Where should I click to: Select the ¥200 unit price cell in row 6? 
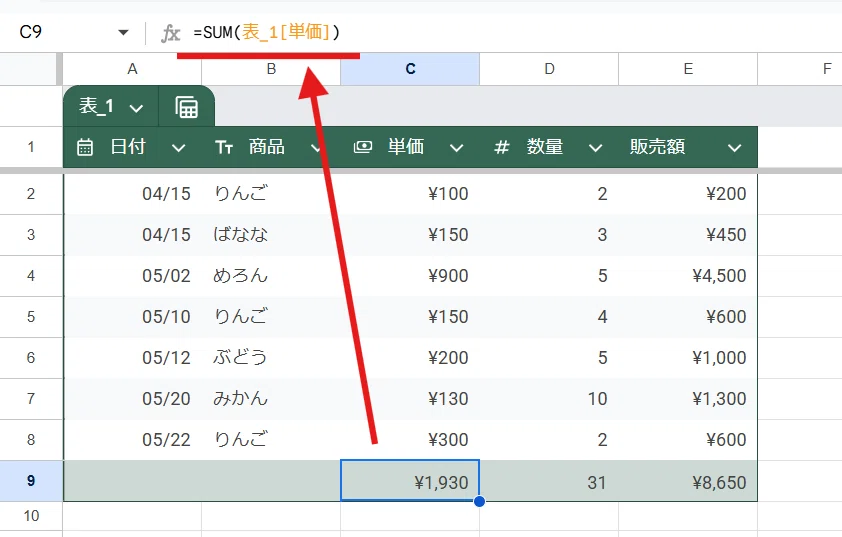[x=410, y=358]
